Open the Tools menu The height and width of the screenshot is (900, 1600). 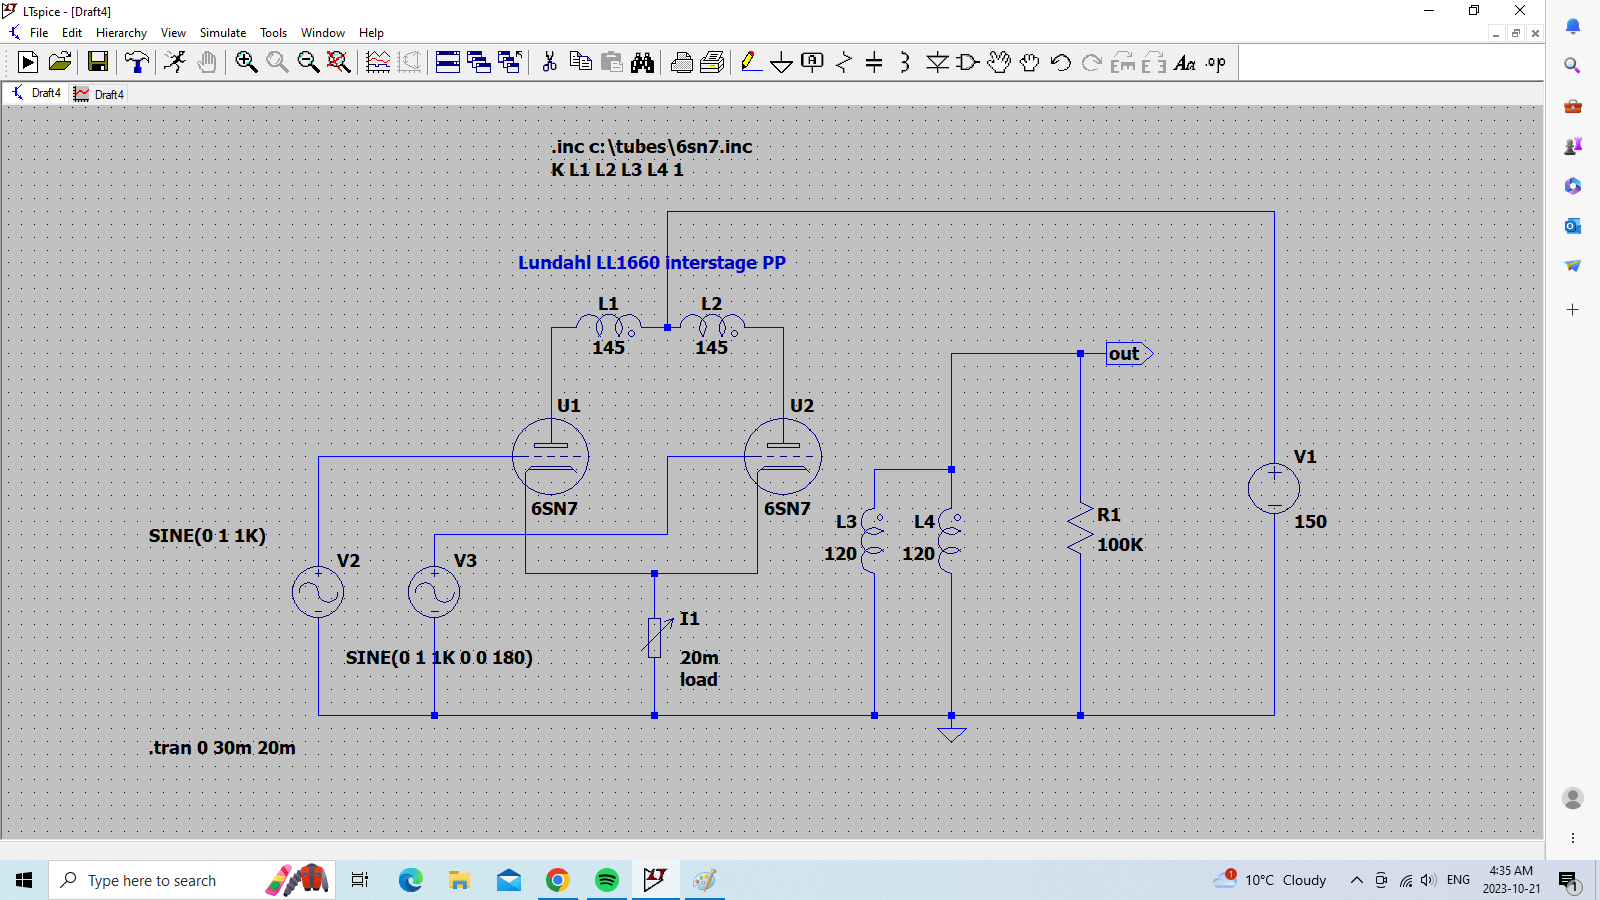273,33
